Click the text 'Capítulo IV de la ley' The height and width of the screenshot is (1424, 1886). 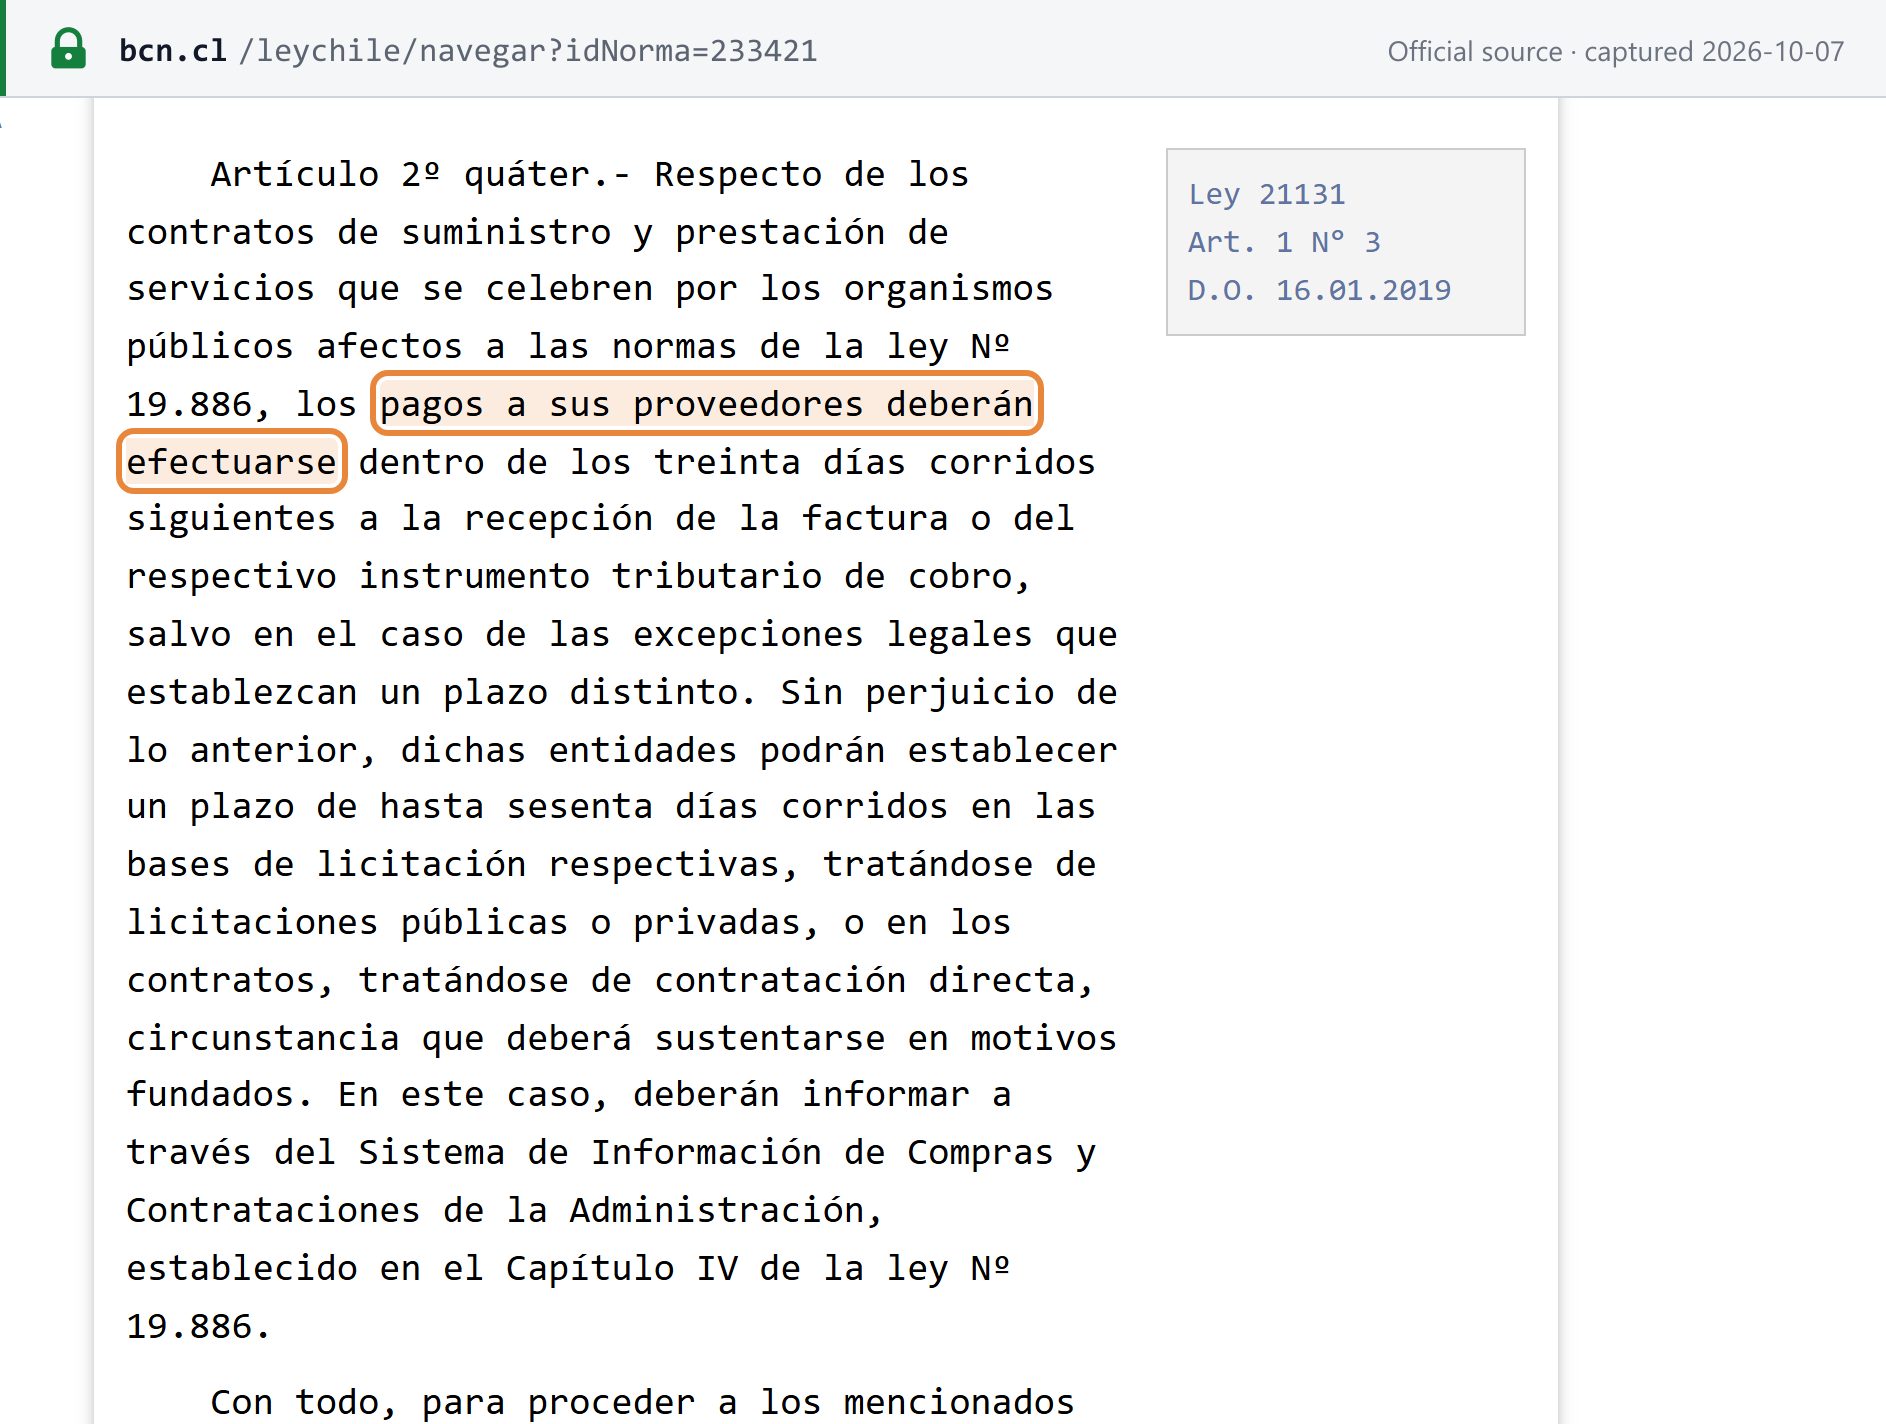(727, 1269)
